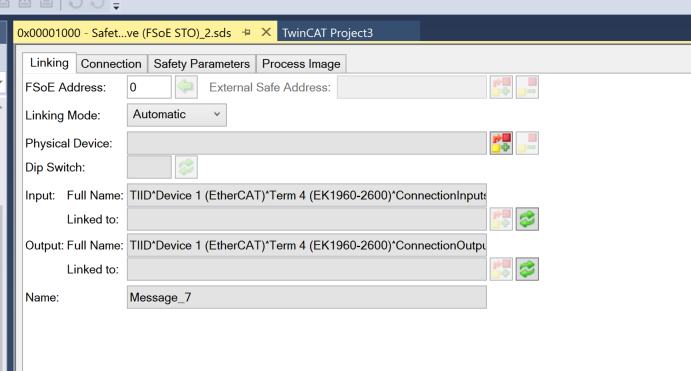Image resolution: width=691 pixels, height=371 pixels.
Task: Click the Physical Device field
Action: 307,143
